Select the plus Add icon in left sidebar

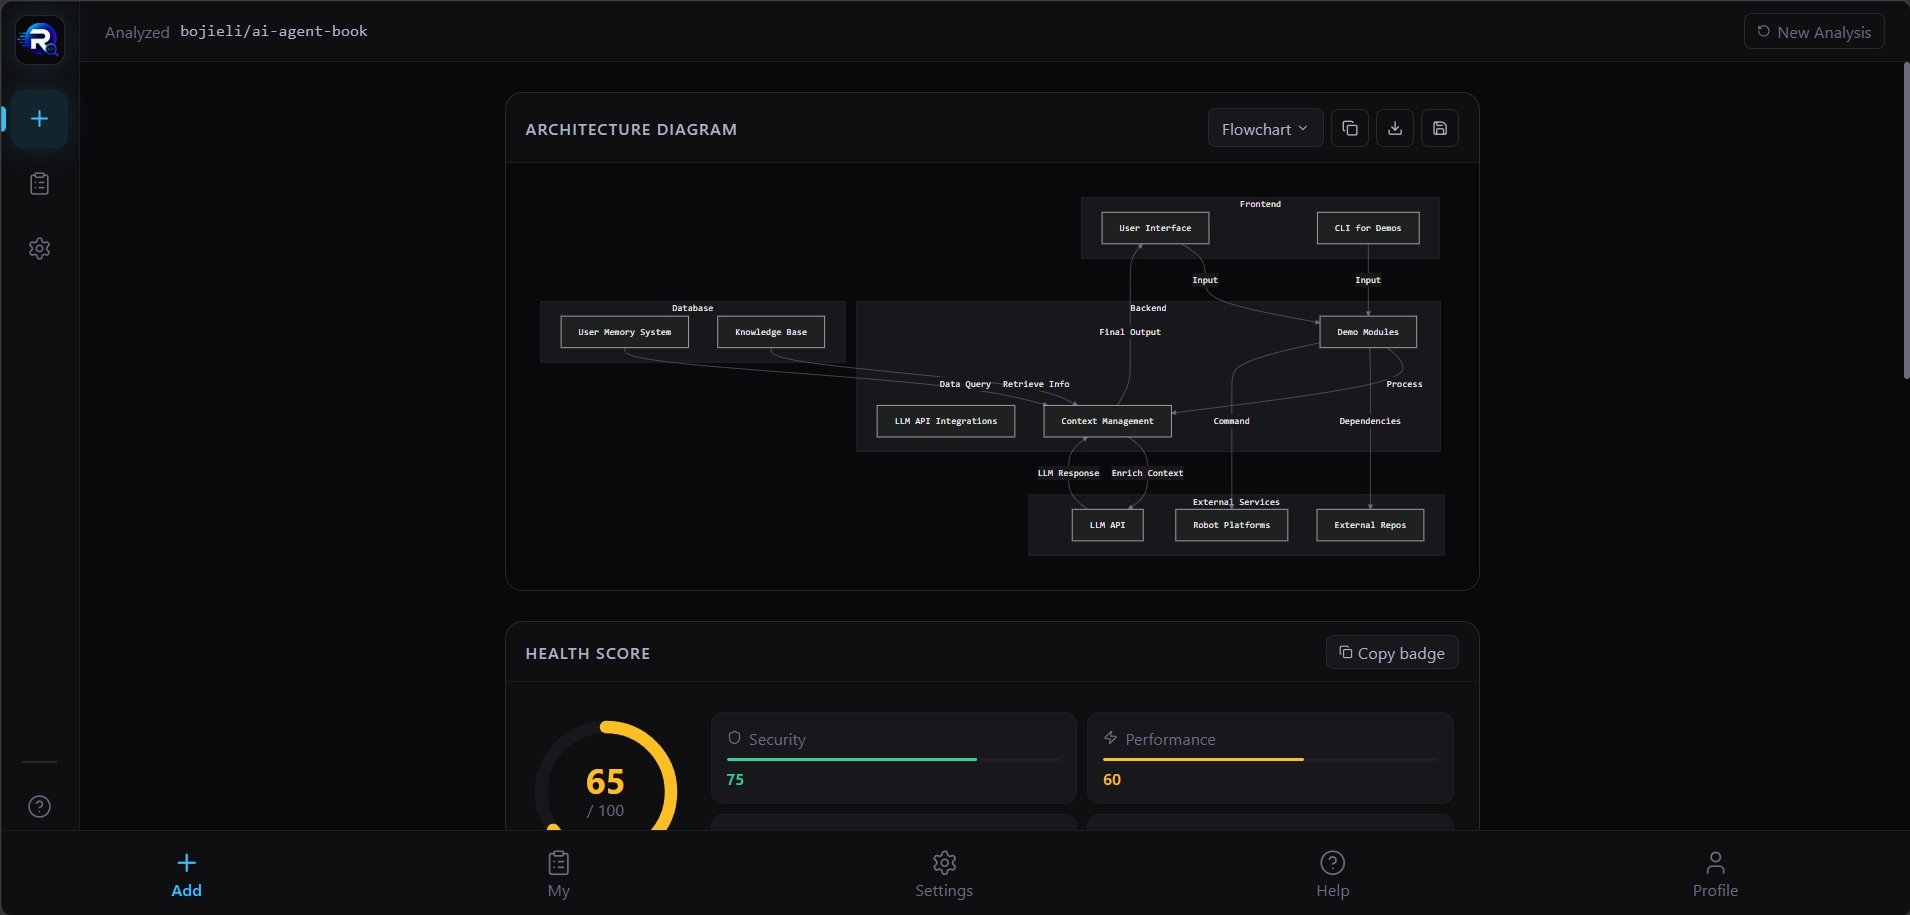[x=40, y=119]
